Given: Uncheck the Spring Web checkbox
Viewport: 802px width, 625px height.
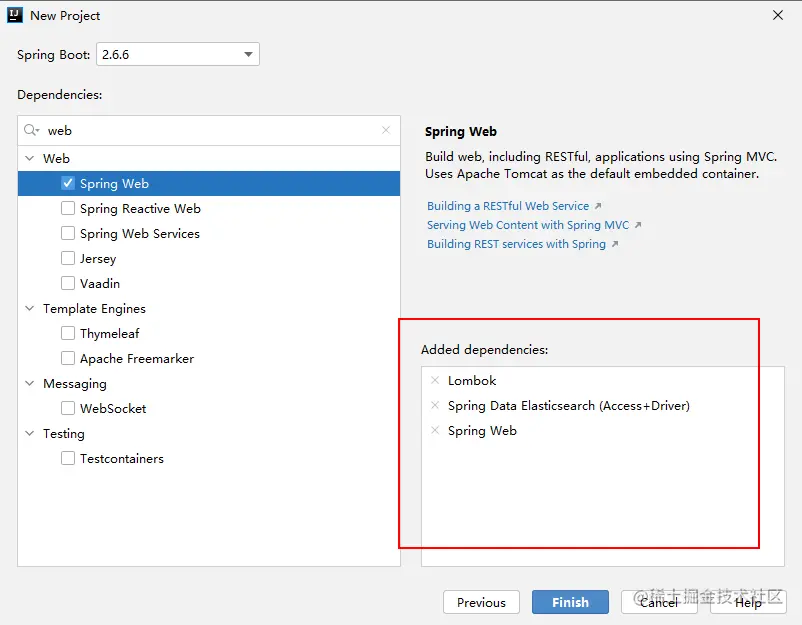Looking at the screenshot, I should [x=68, y=183].
